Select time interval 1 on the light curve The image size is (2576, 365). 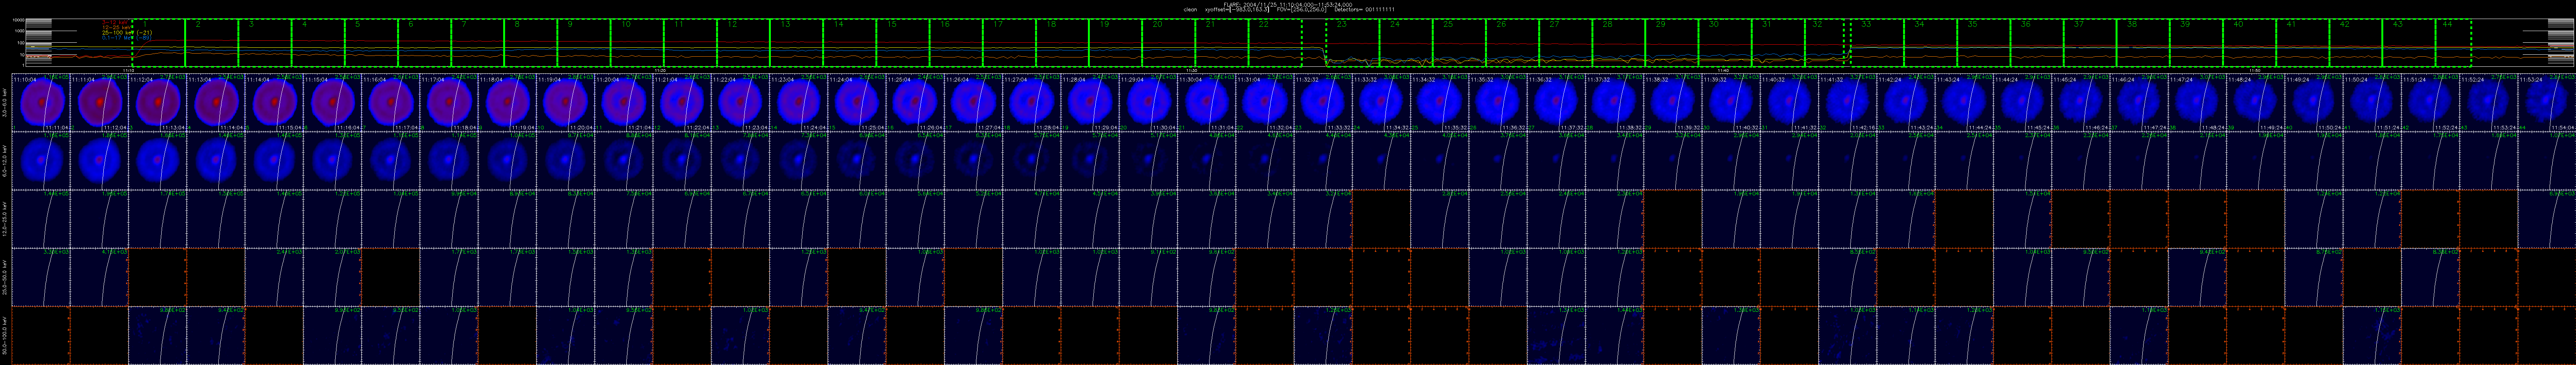tap(158, 43)
